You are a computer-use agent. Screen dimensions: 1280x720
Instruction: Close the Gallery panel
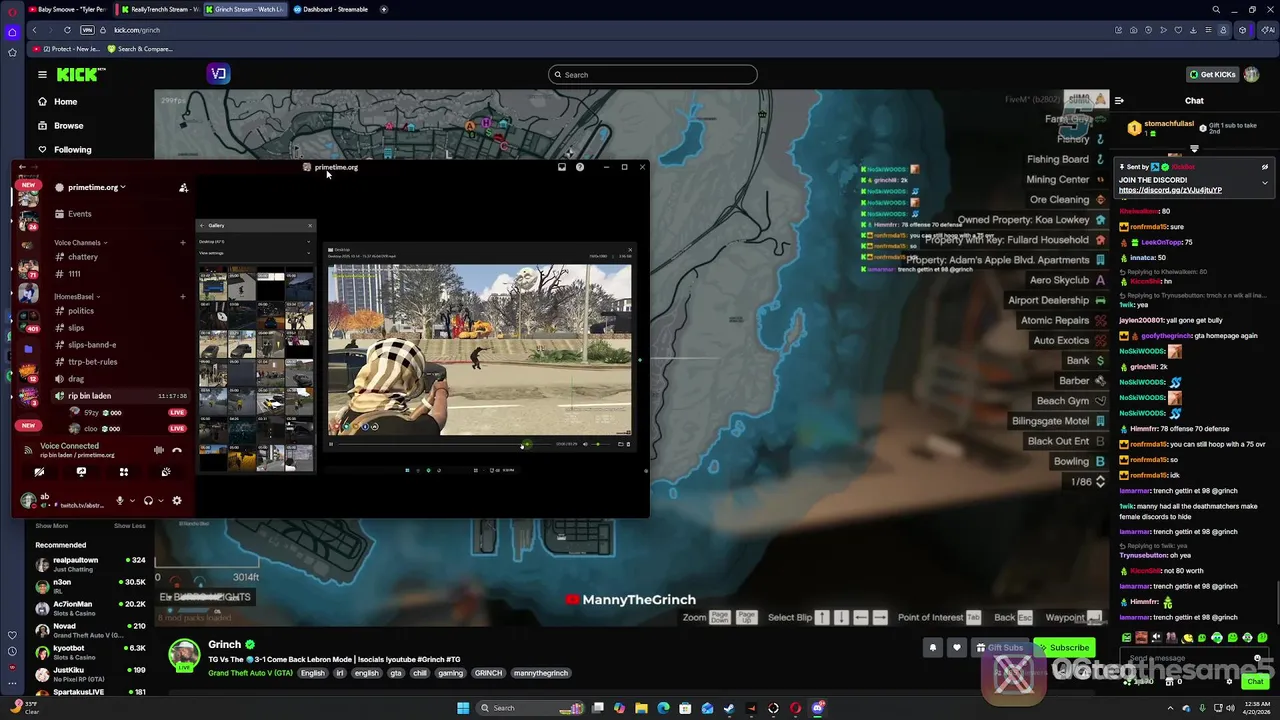(309, 226)
